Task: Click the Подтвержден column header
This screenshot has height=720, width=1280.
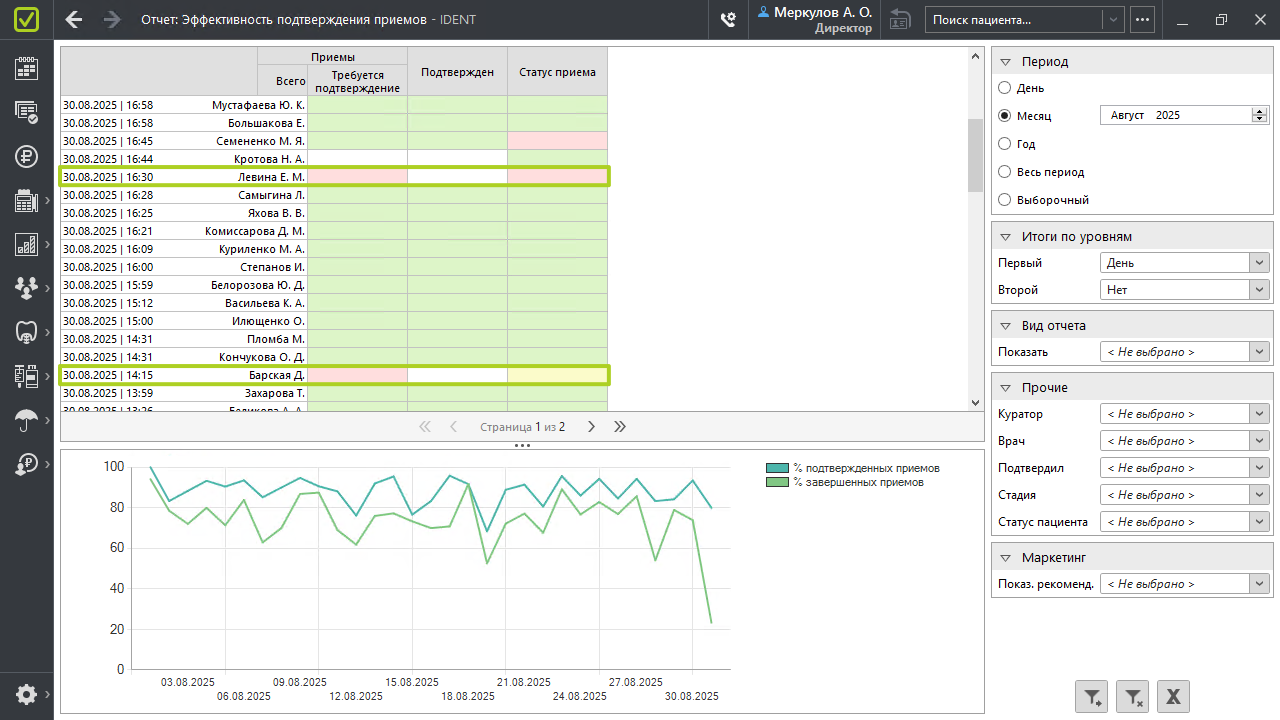Action: [457, 72]
